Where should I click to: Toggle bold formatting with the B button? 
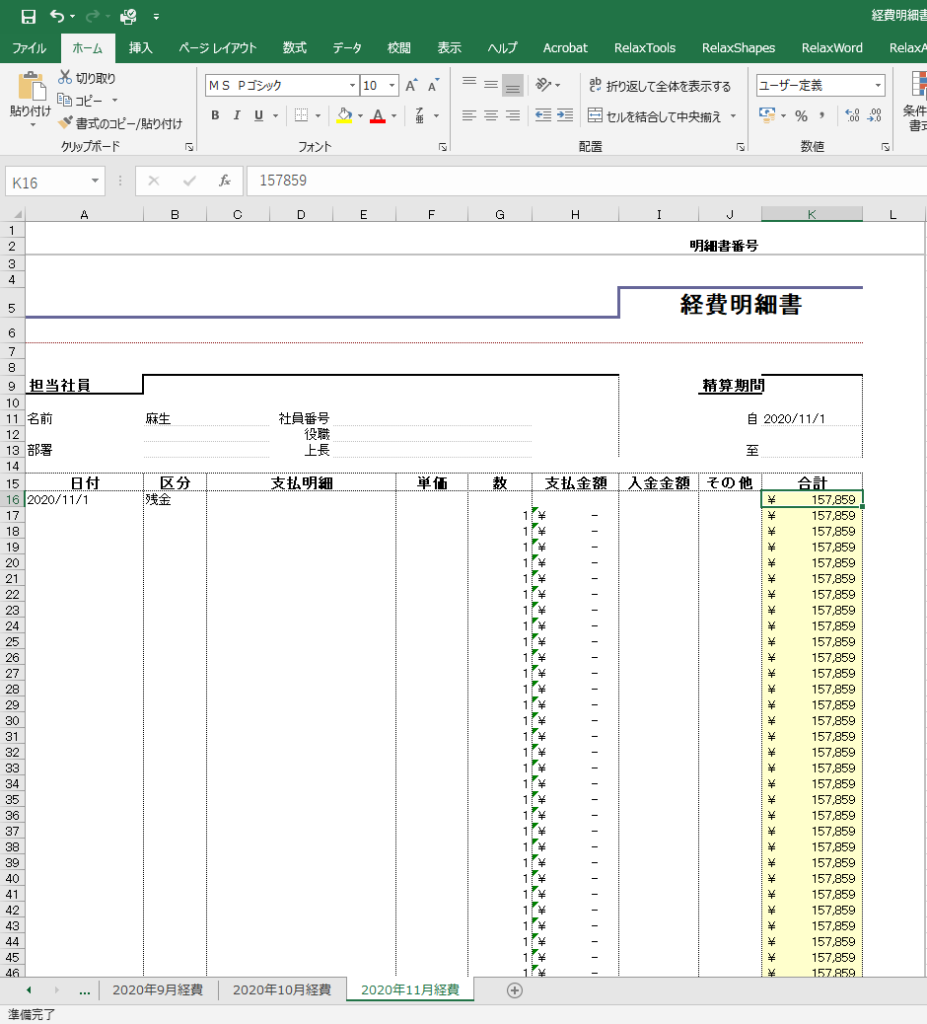(215, 116)
